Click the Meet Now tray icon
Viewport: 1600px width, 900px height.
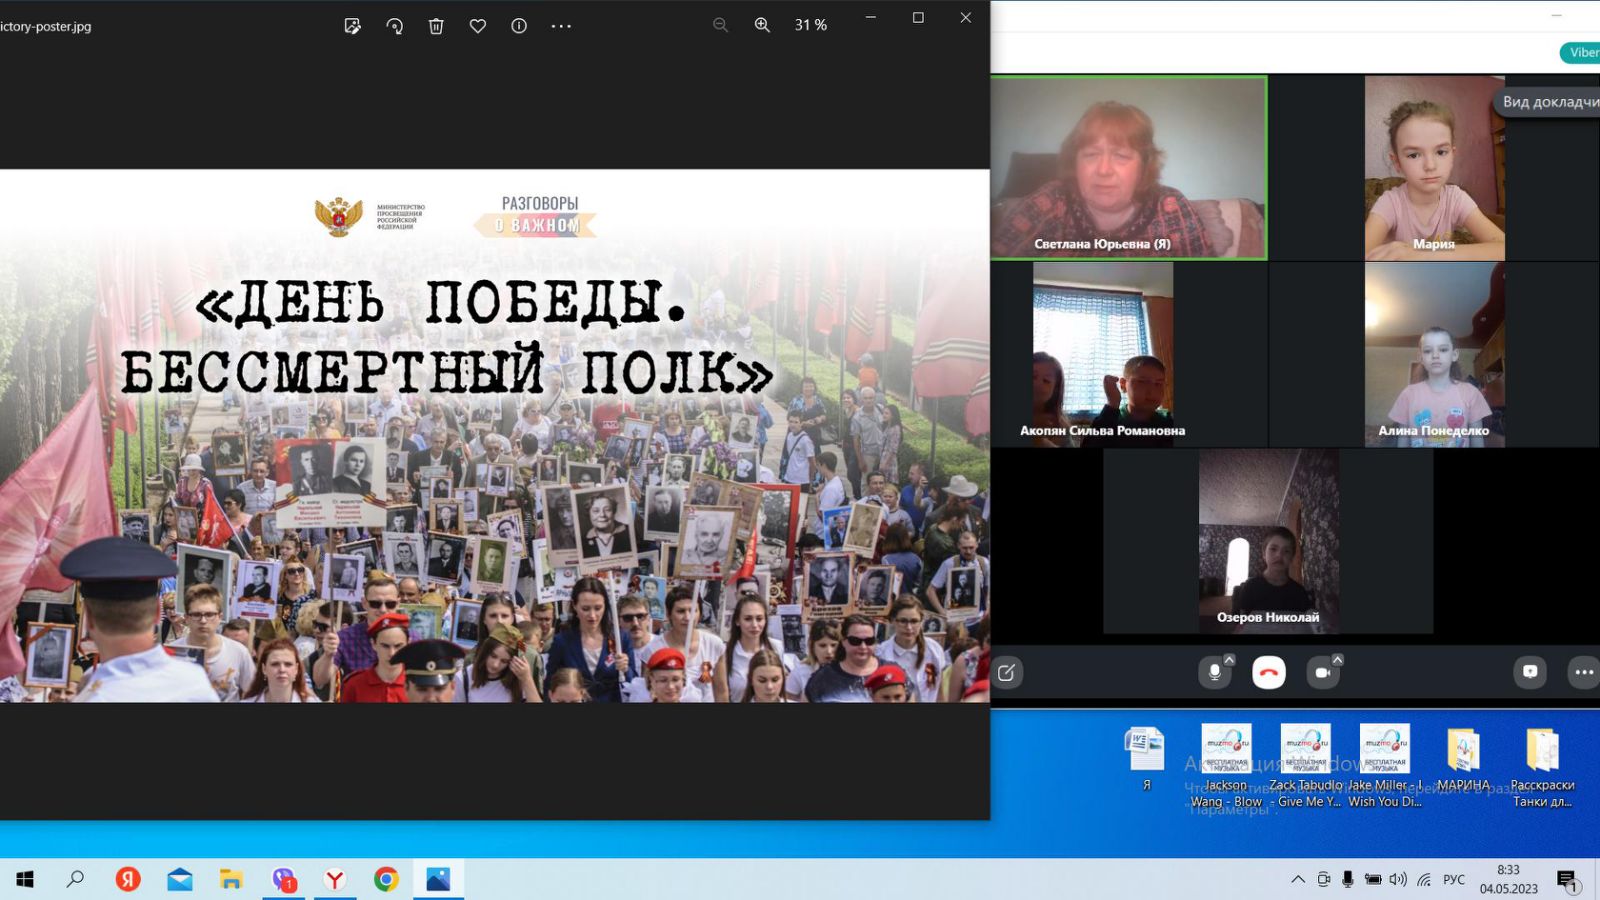(x=1323, y=879)
